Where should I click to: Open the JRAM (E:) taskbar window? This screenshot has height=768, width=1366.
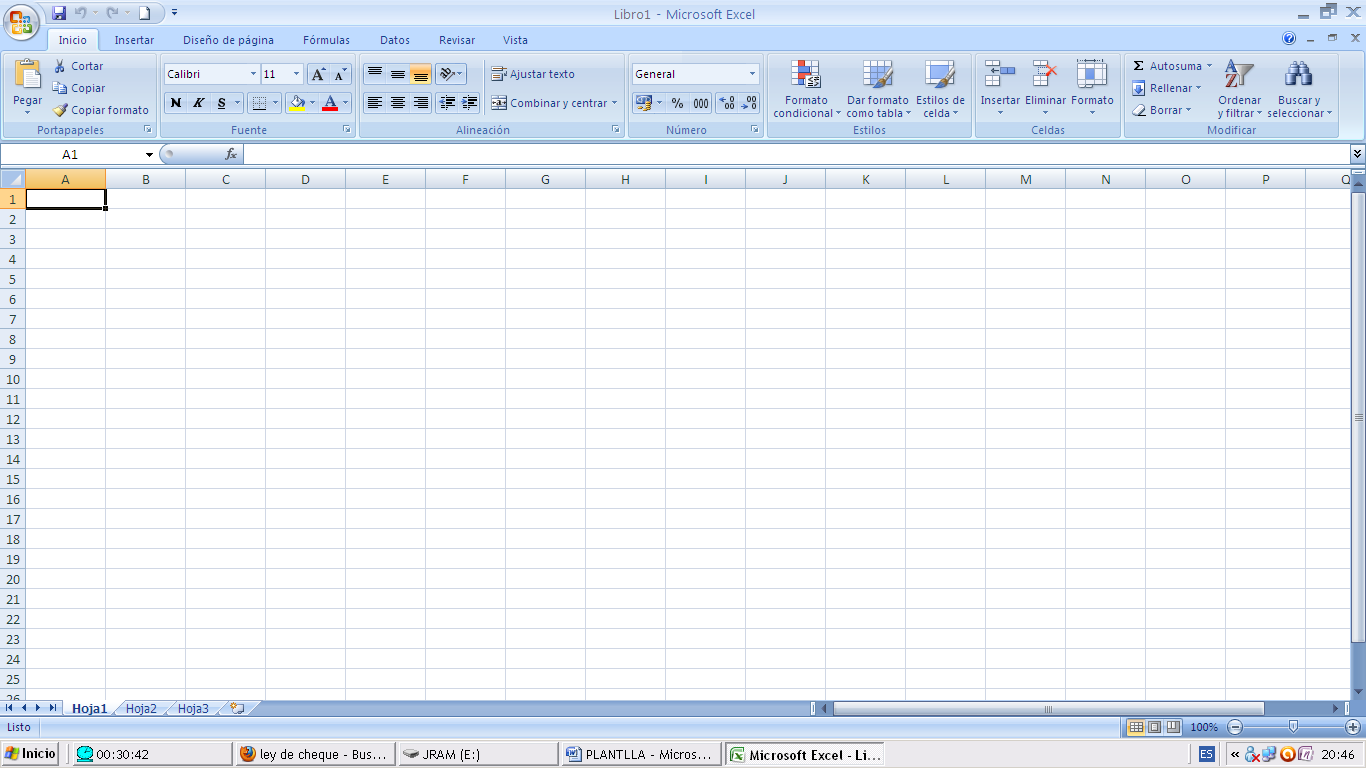pos(478,755)
